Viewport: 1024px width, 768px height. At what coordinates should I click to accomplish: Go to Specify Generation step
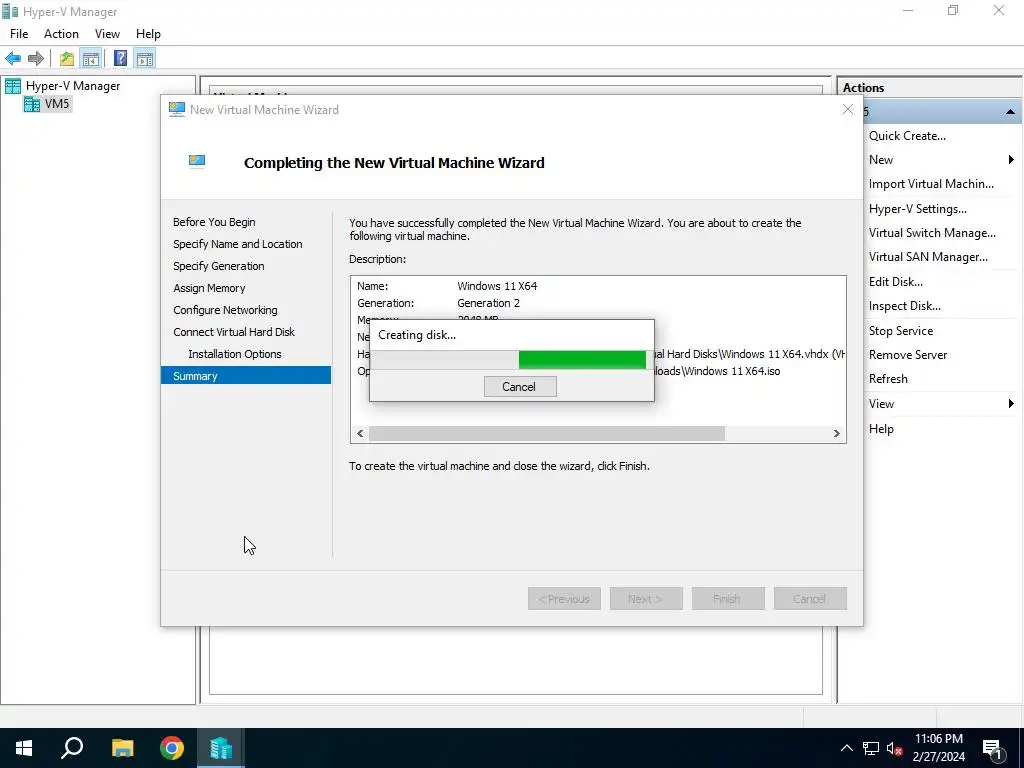[219, 266]
